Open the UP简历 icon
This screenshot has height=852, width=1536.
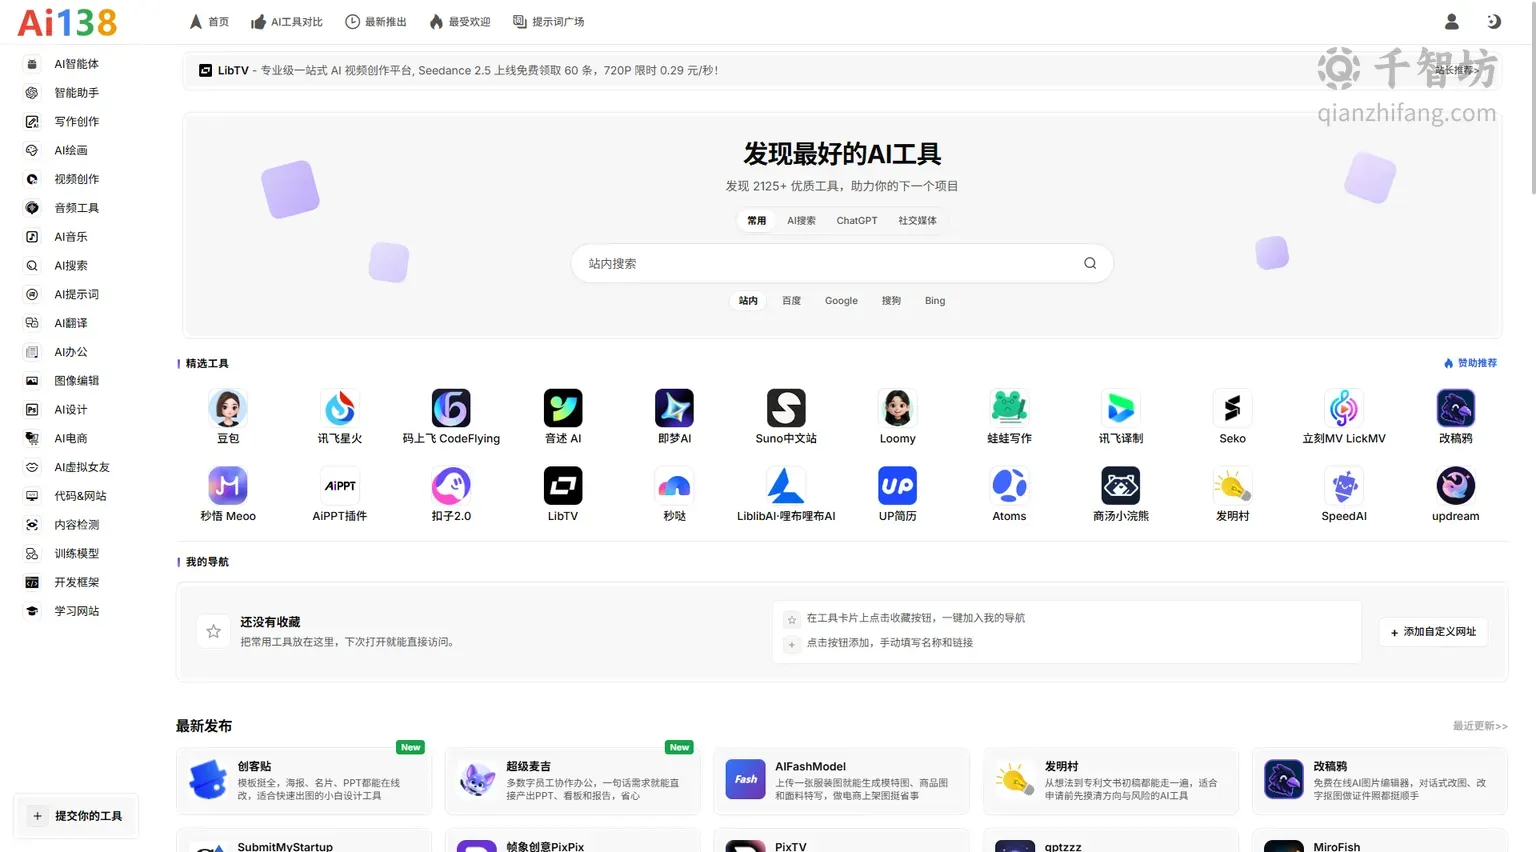pos(898,486)
